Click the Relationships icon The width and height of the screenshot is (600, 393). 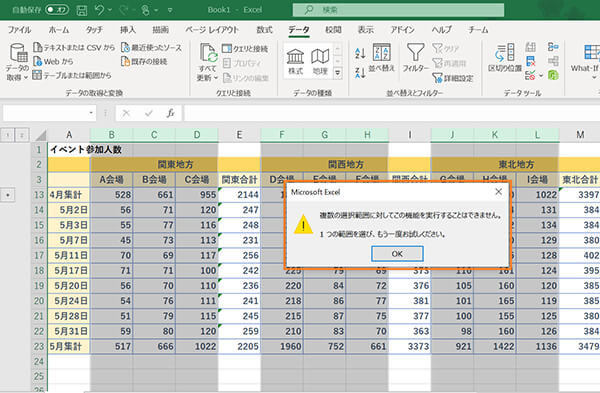[553, 61]
